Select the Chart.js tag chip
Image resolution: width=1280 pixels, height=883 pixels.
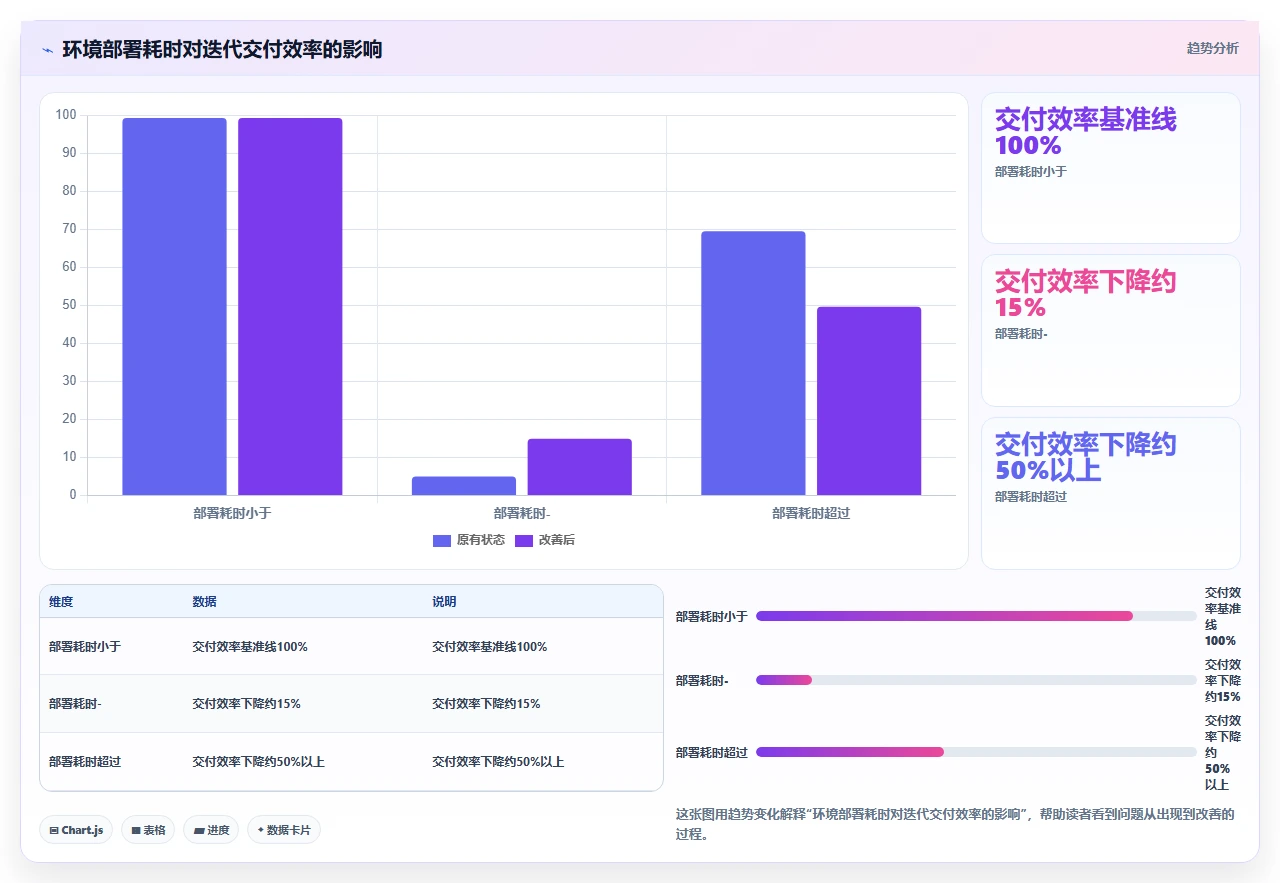point(76,830)
